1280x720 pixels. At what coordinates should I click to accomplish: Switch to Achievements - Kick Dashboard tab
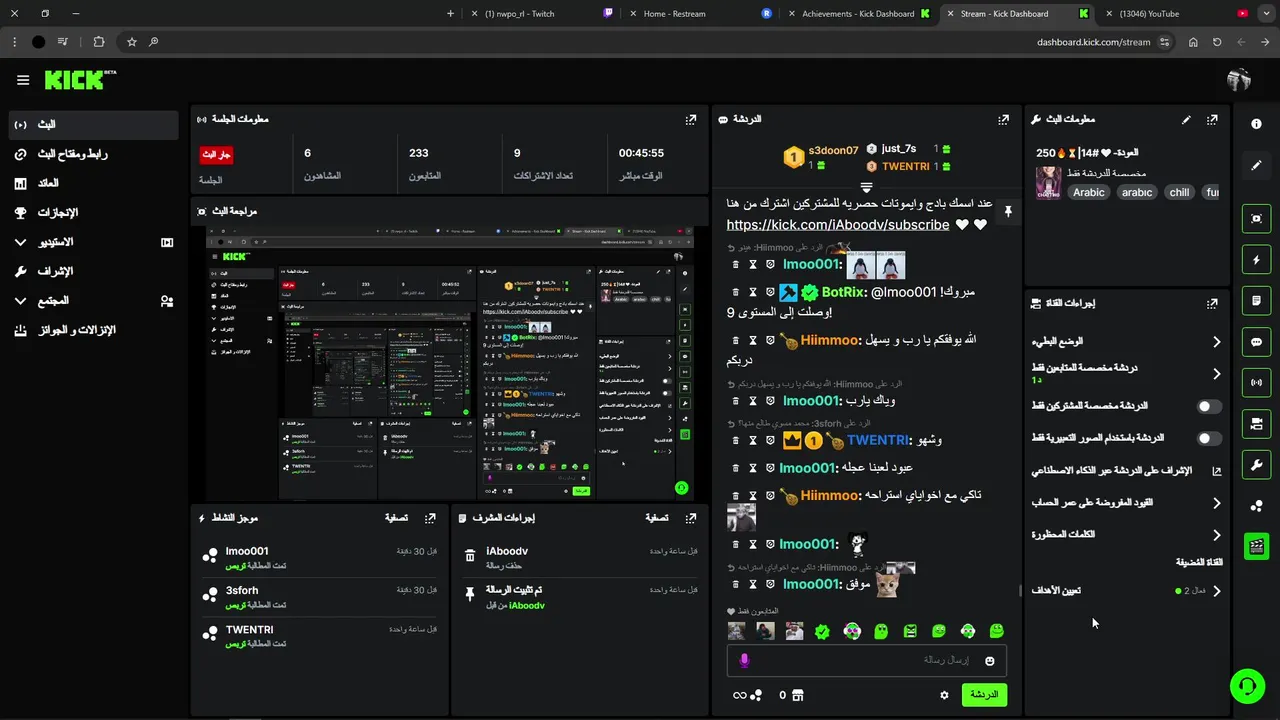coord(858,14)
